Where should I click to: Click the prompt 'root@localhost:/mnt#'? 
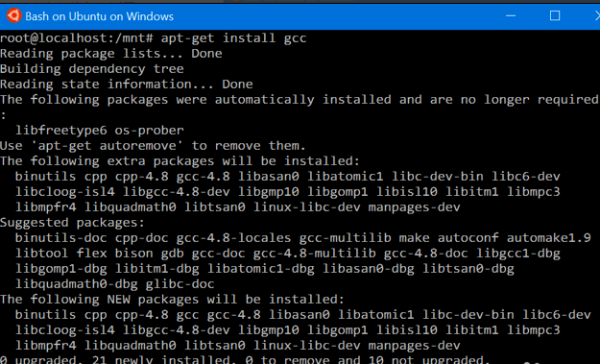pos(77,38)
